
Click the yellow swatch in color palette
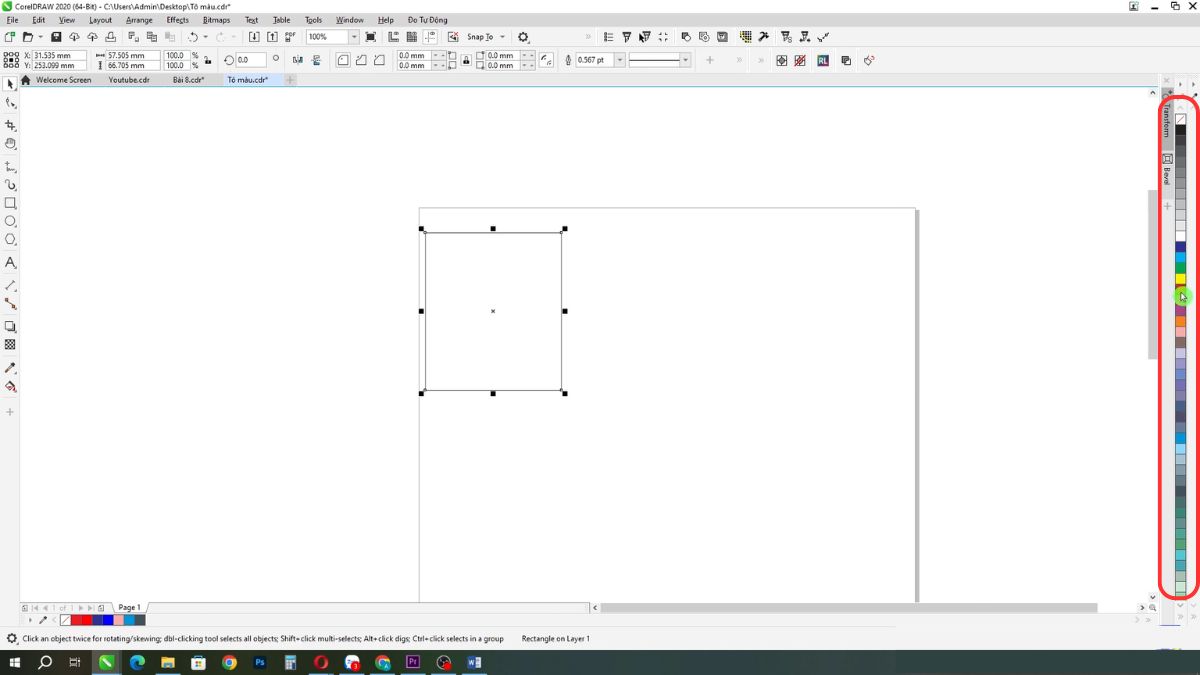[1180, 278]
